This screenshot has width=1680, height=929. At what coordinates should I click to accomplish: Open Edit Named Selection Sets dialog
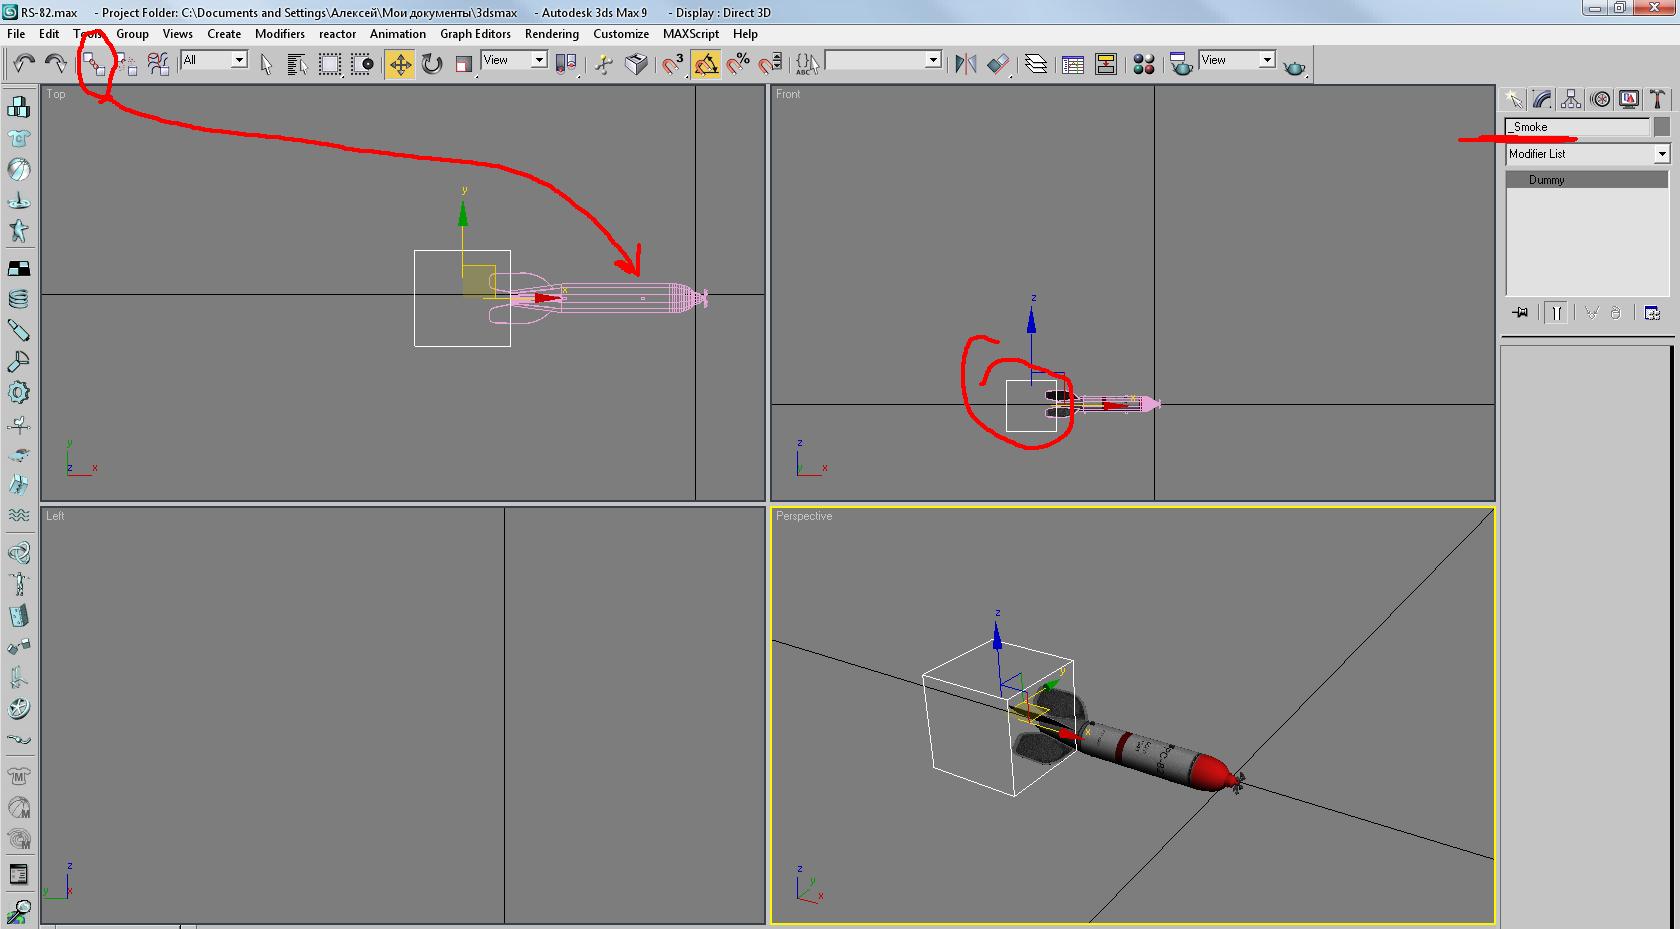pyautogui.click(x=807, y=64)
